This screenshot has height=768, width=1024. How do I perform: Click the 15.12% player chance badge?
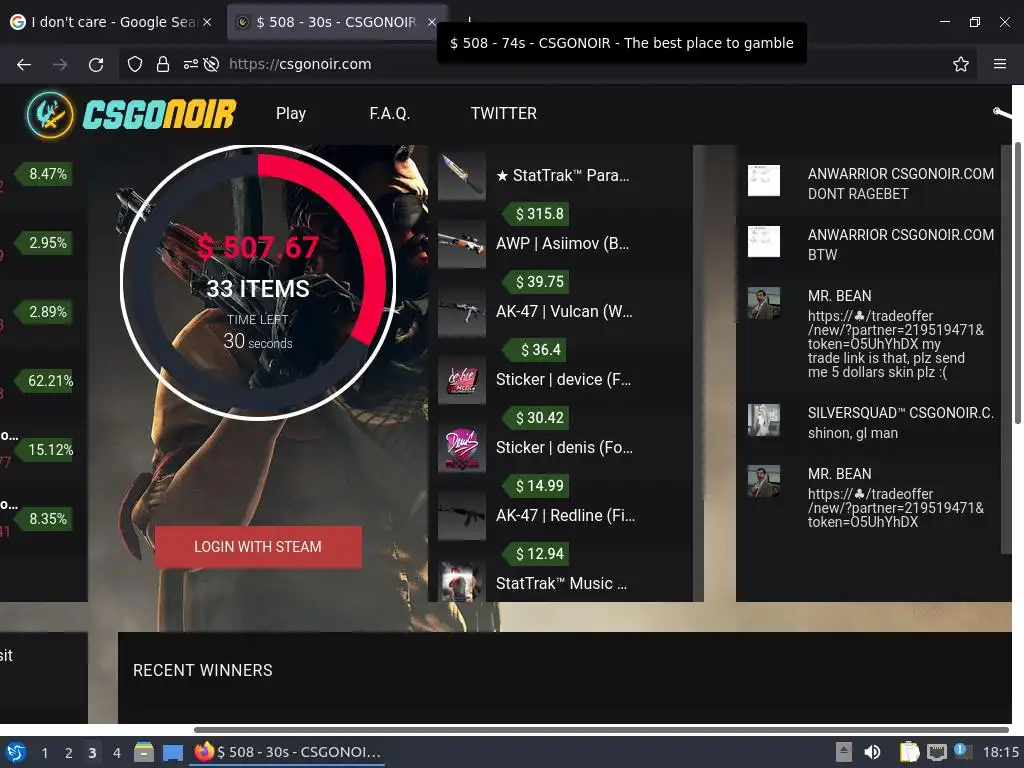pyautogui.click(x=46, y=450)
